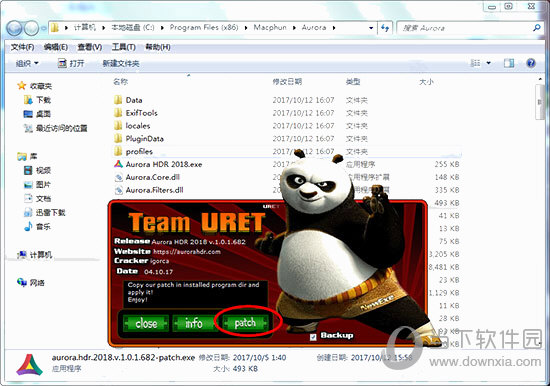Select the profiles folder icon

click(x=118, y=152)
